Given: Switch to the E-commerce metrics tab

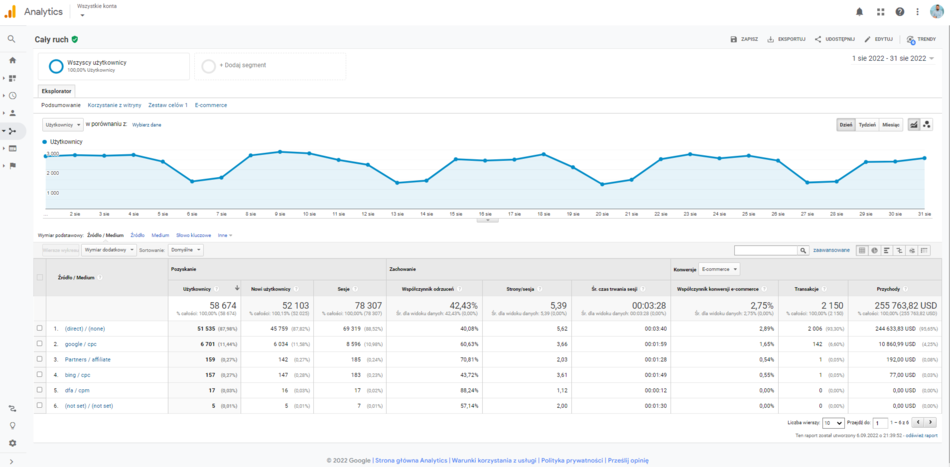Looking at the screenshot, I should tap(210, 104).
